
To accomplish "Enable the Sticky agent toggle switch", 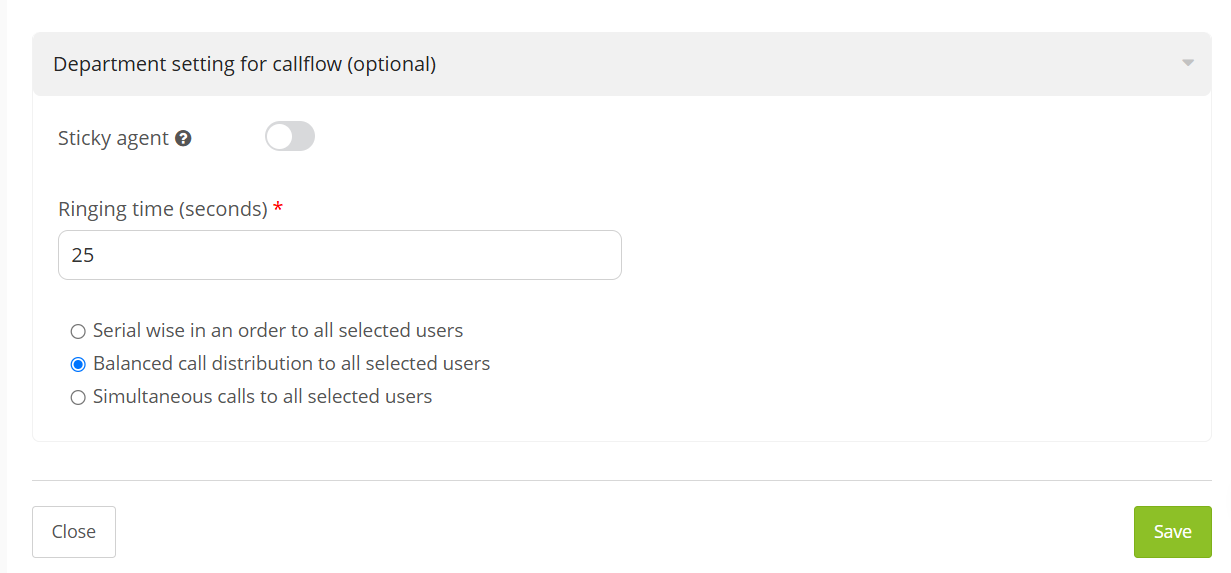I will click(290, 137).
